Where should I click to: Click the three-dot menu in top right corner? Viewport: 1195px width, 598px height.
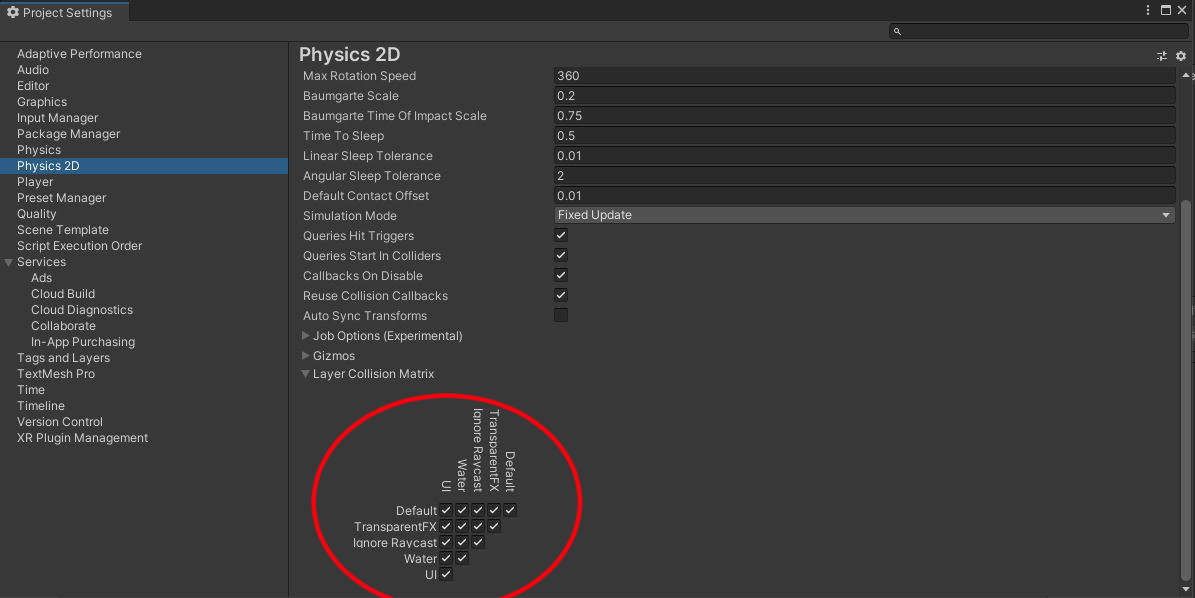point(1146,9)
